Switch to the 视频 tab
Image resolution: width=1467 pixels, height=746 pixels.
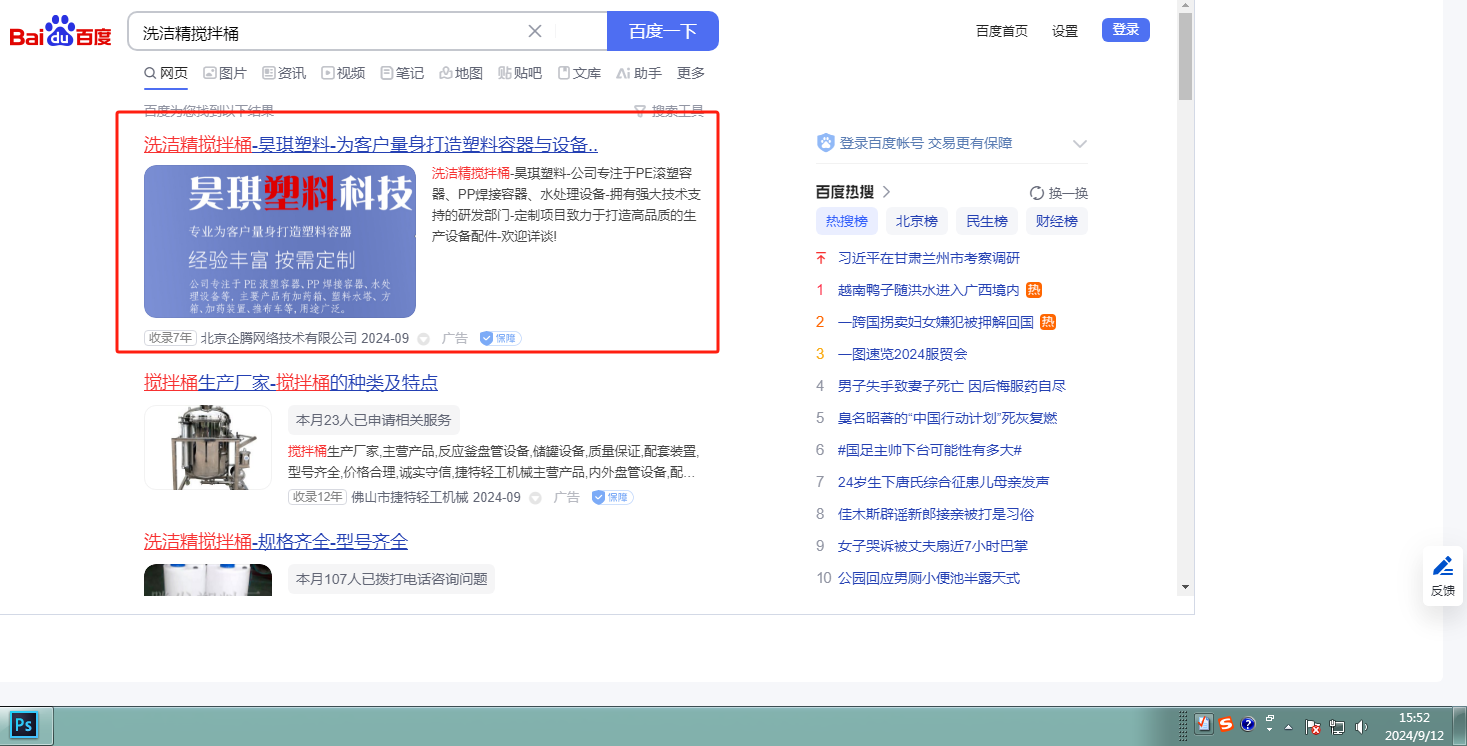[x=343, y=73]
